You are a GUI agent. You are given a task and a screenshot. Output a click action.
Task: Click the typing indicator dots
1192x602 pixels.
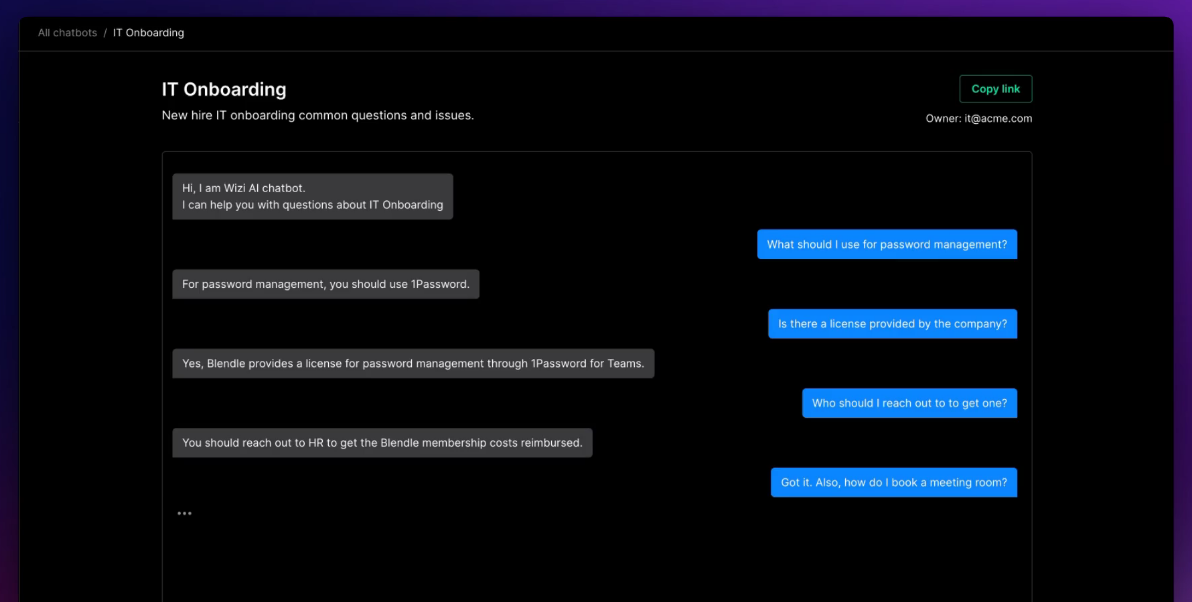(184, 513)
